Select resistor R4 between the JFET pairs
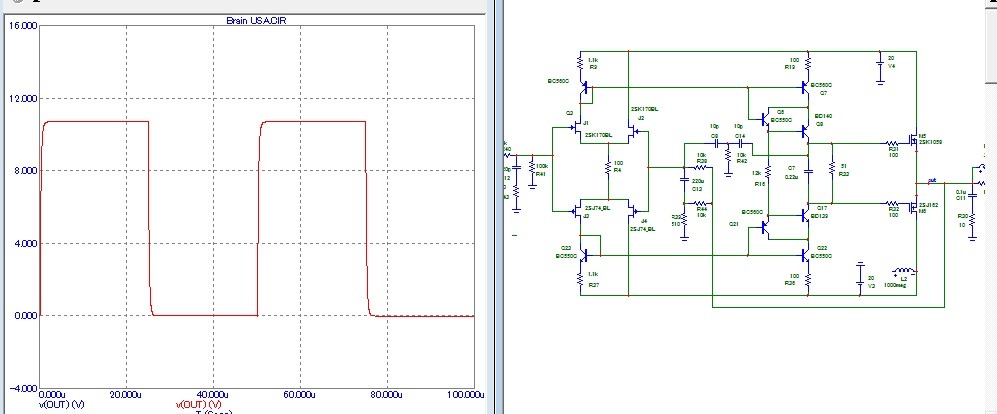This screenshot has height=414, width=997. (x=609, y=167)
